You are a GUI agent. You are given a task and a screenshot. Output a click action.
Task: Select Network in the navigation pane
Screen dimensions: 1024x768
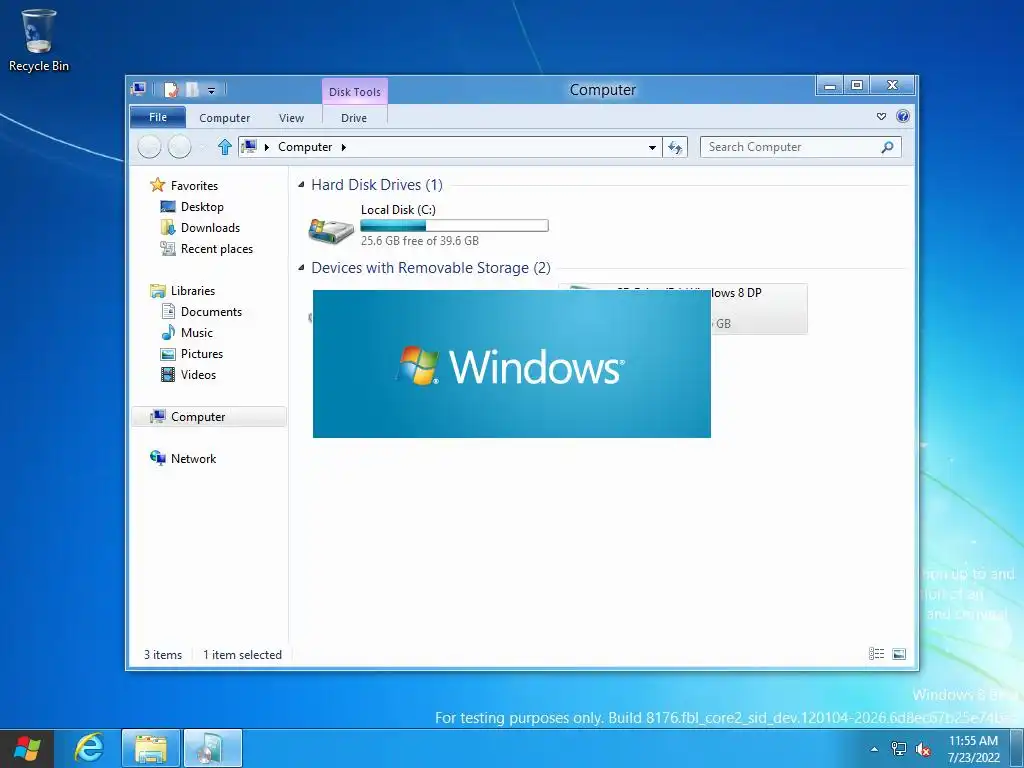click(193, 458)
